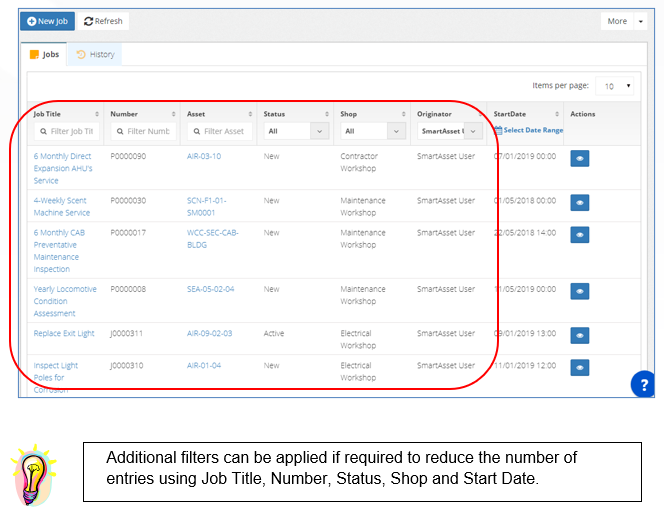Click view eye icon for 4-Weekly Scent job
Screen dimensions: 664x511
click(579, 203)
